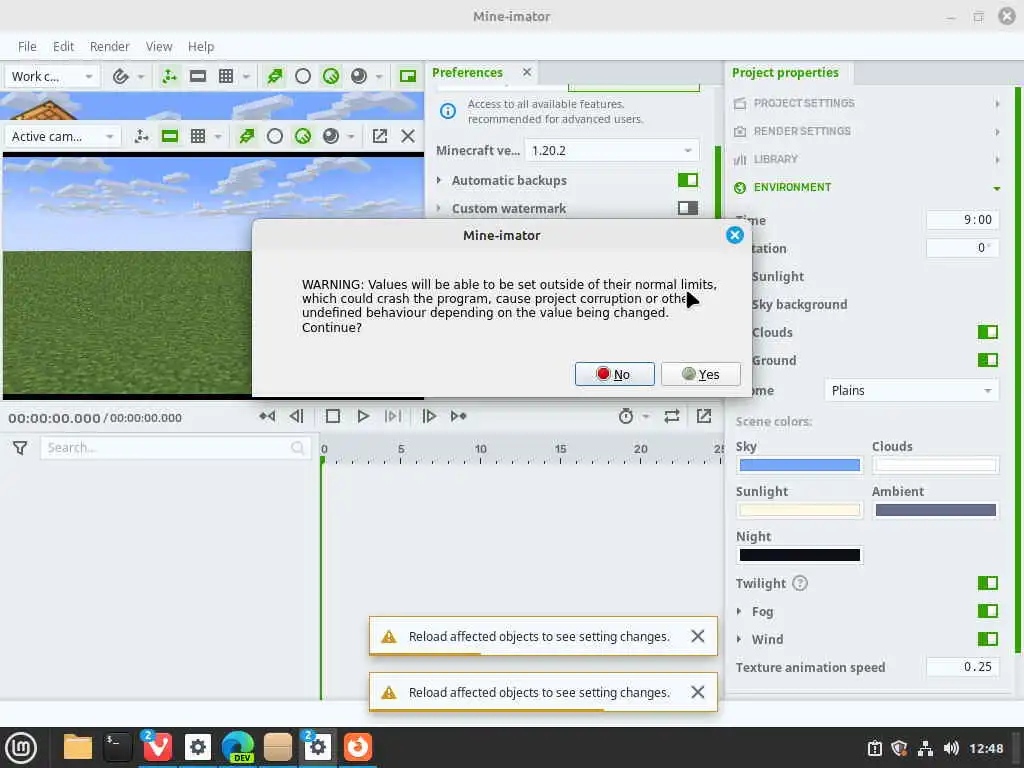Toggle Ground environment switch
Image resolution: width=1024 pixels, height=768 pixels.
(x=987, y=360)
